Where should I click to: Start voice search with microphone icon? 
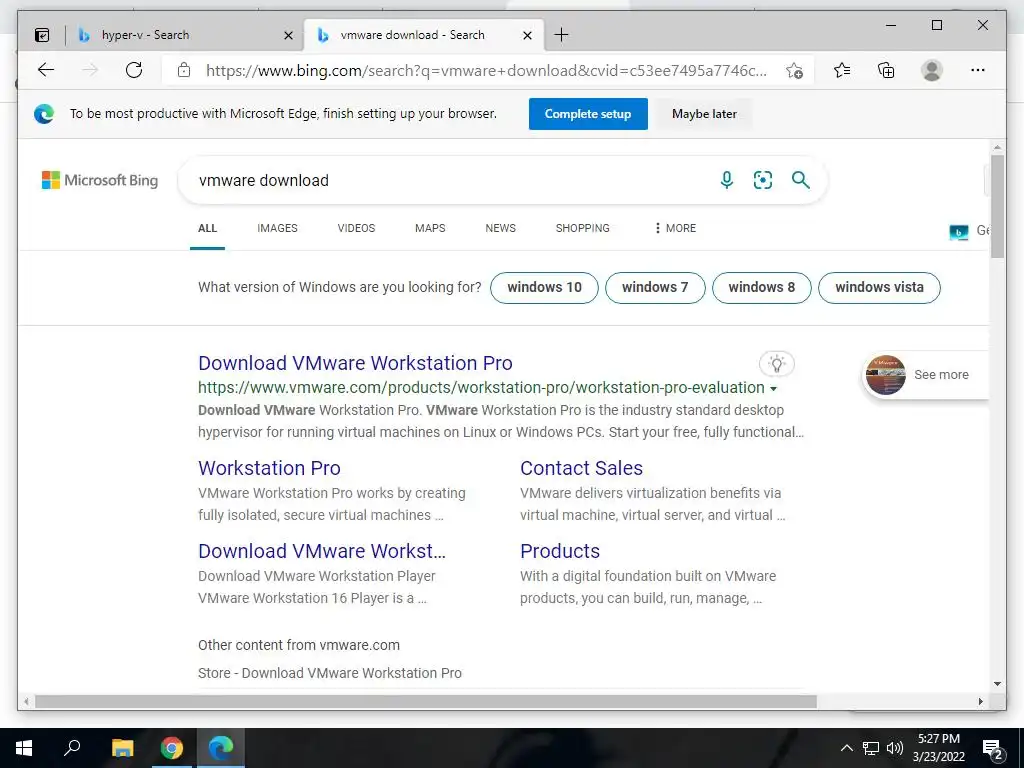(726, 180)
